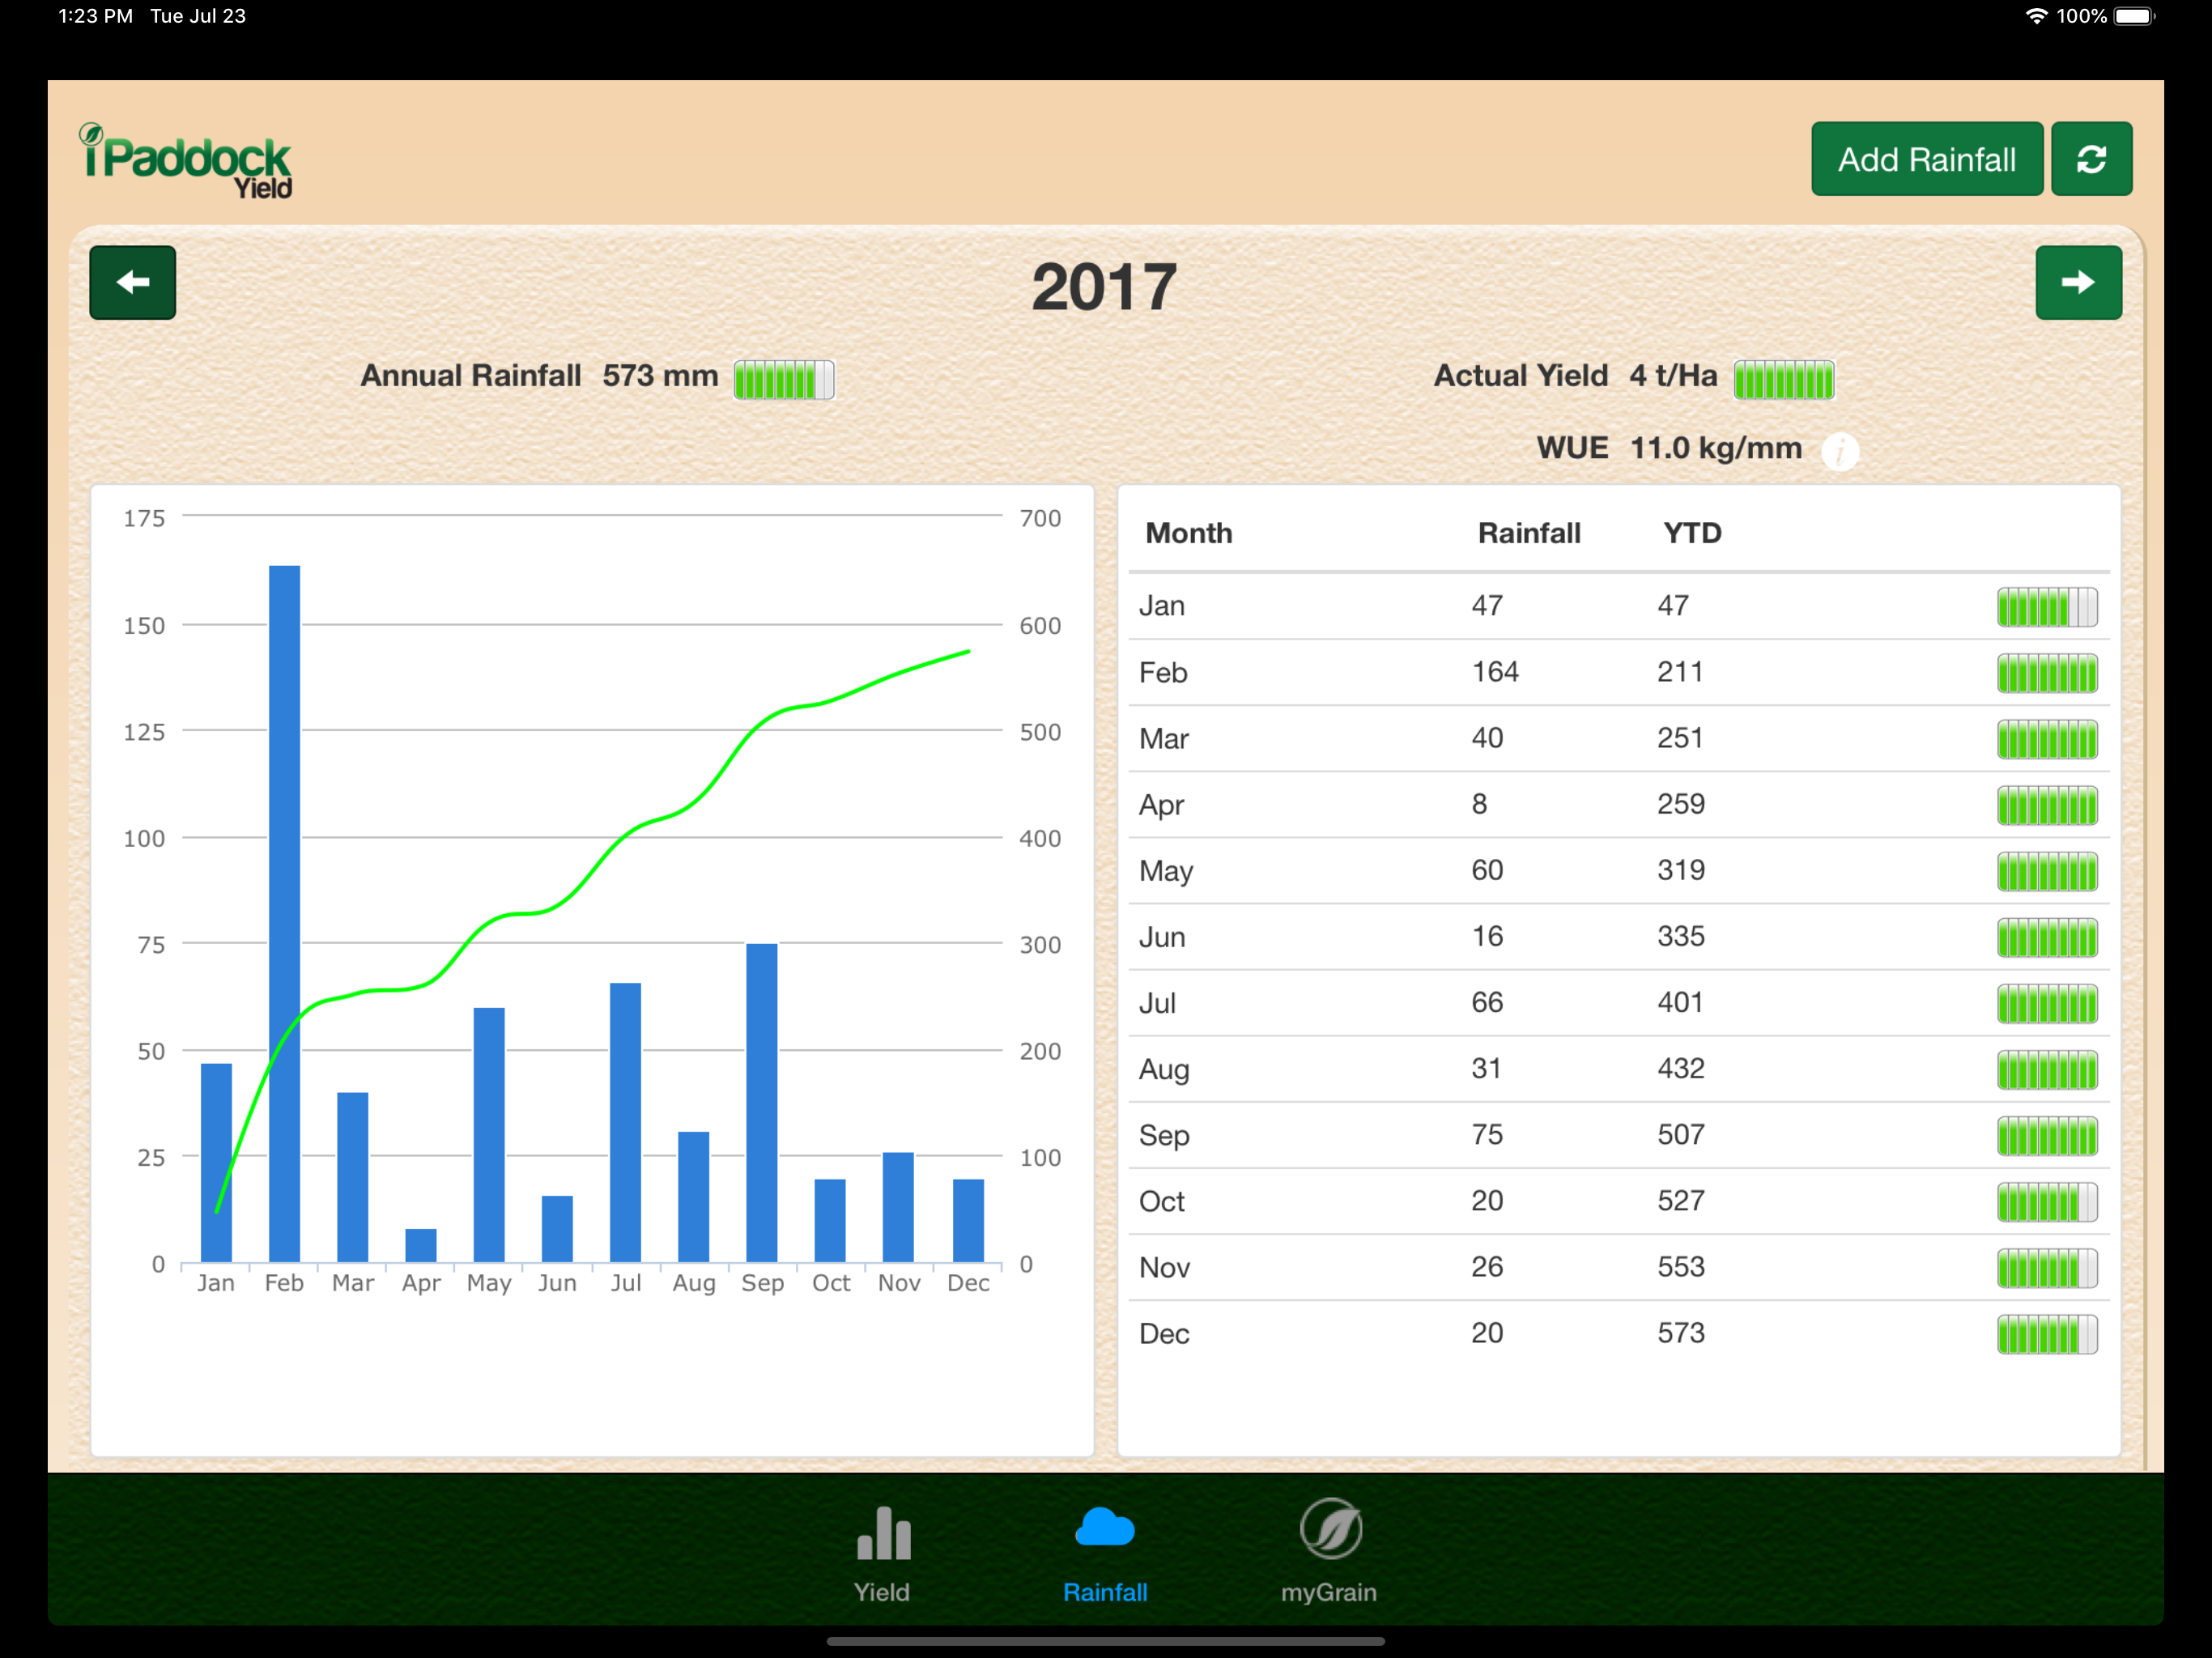Tap the Rainfall column header
The width and height of the screenshot is (2212, 1658).
(x=1529, y=533)
